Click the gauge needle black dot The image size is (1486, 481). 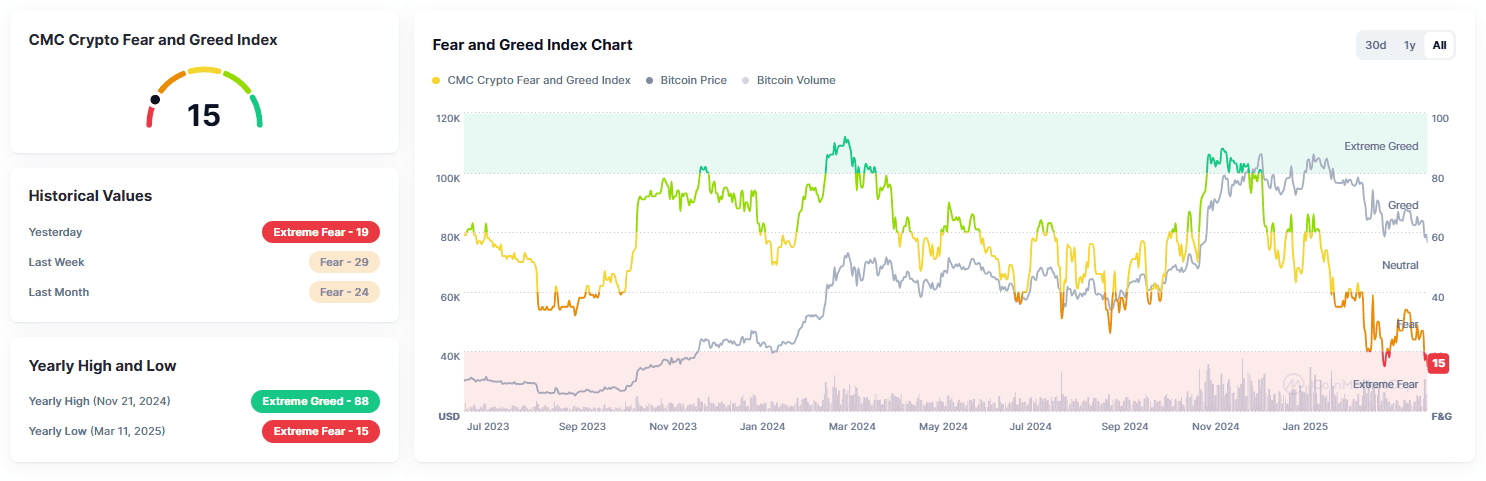tap(155, 100)
